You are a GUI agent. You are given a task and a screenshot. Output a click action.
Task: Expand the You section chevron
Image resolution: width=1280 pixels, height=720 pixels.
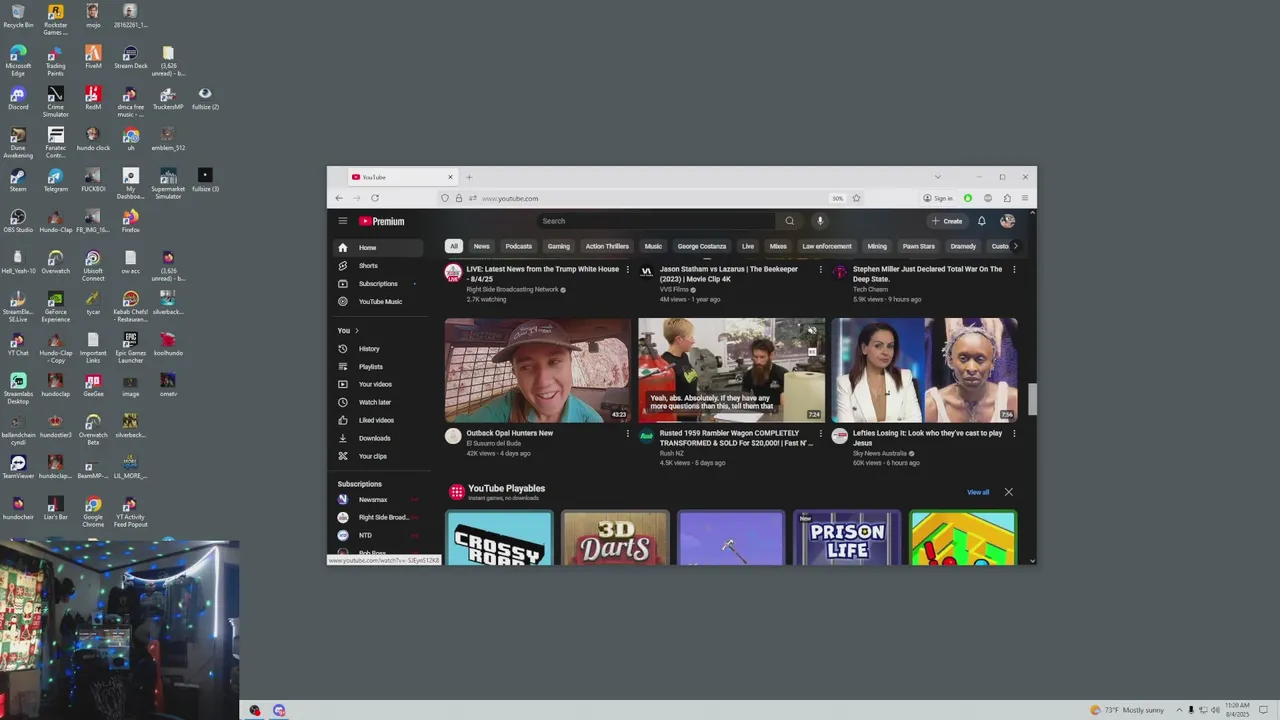click(x=357, y=331)
